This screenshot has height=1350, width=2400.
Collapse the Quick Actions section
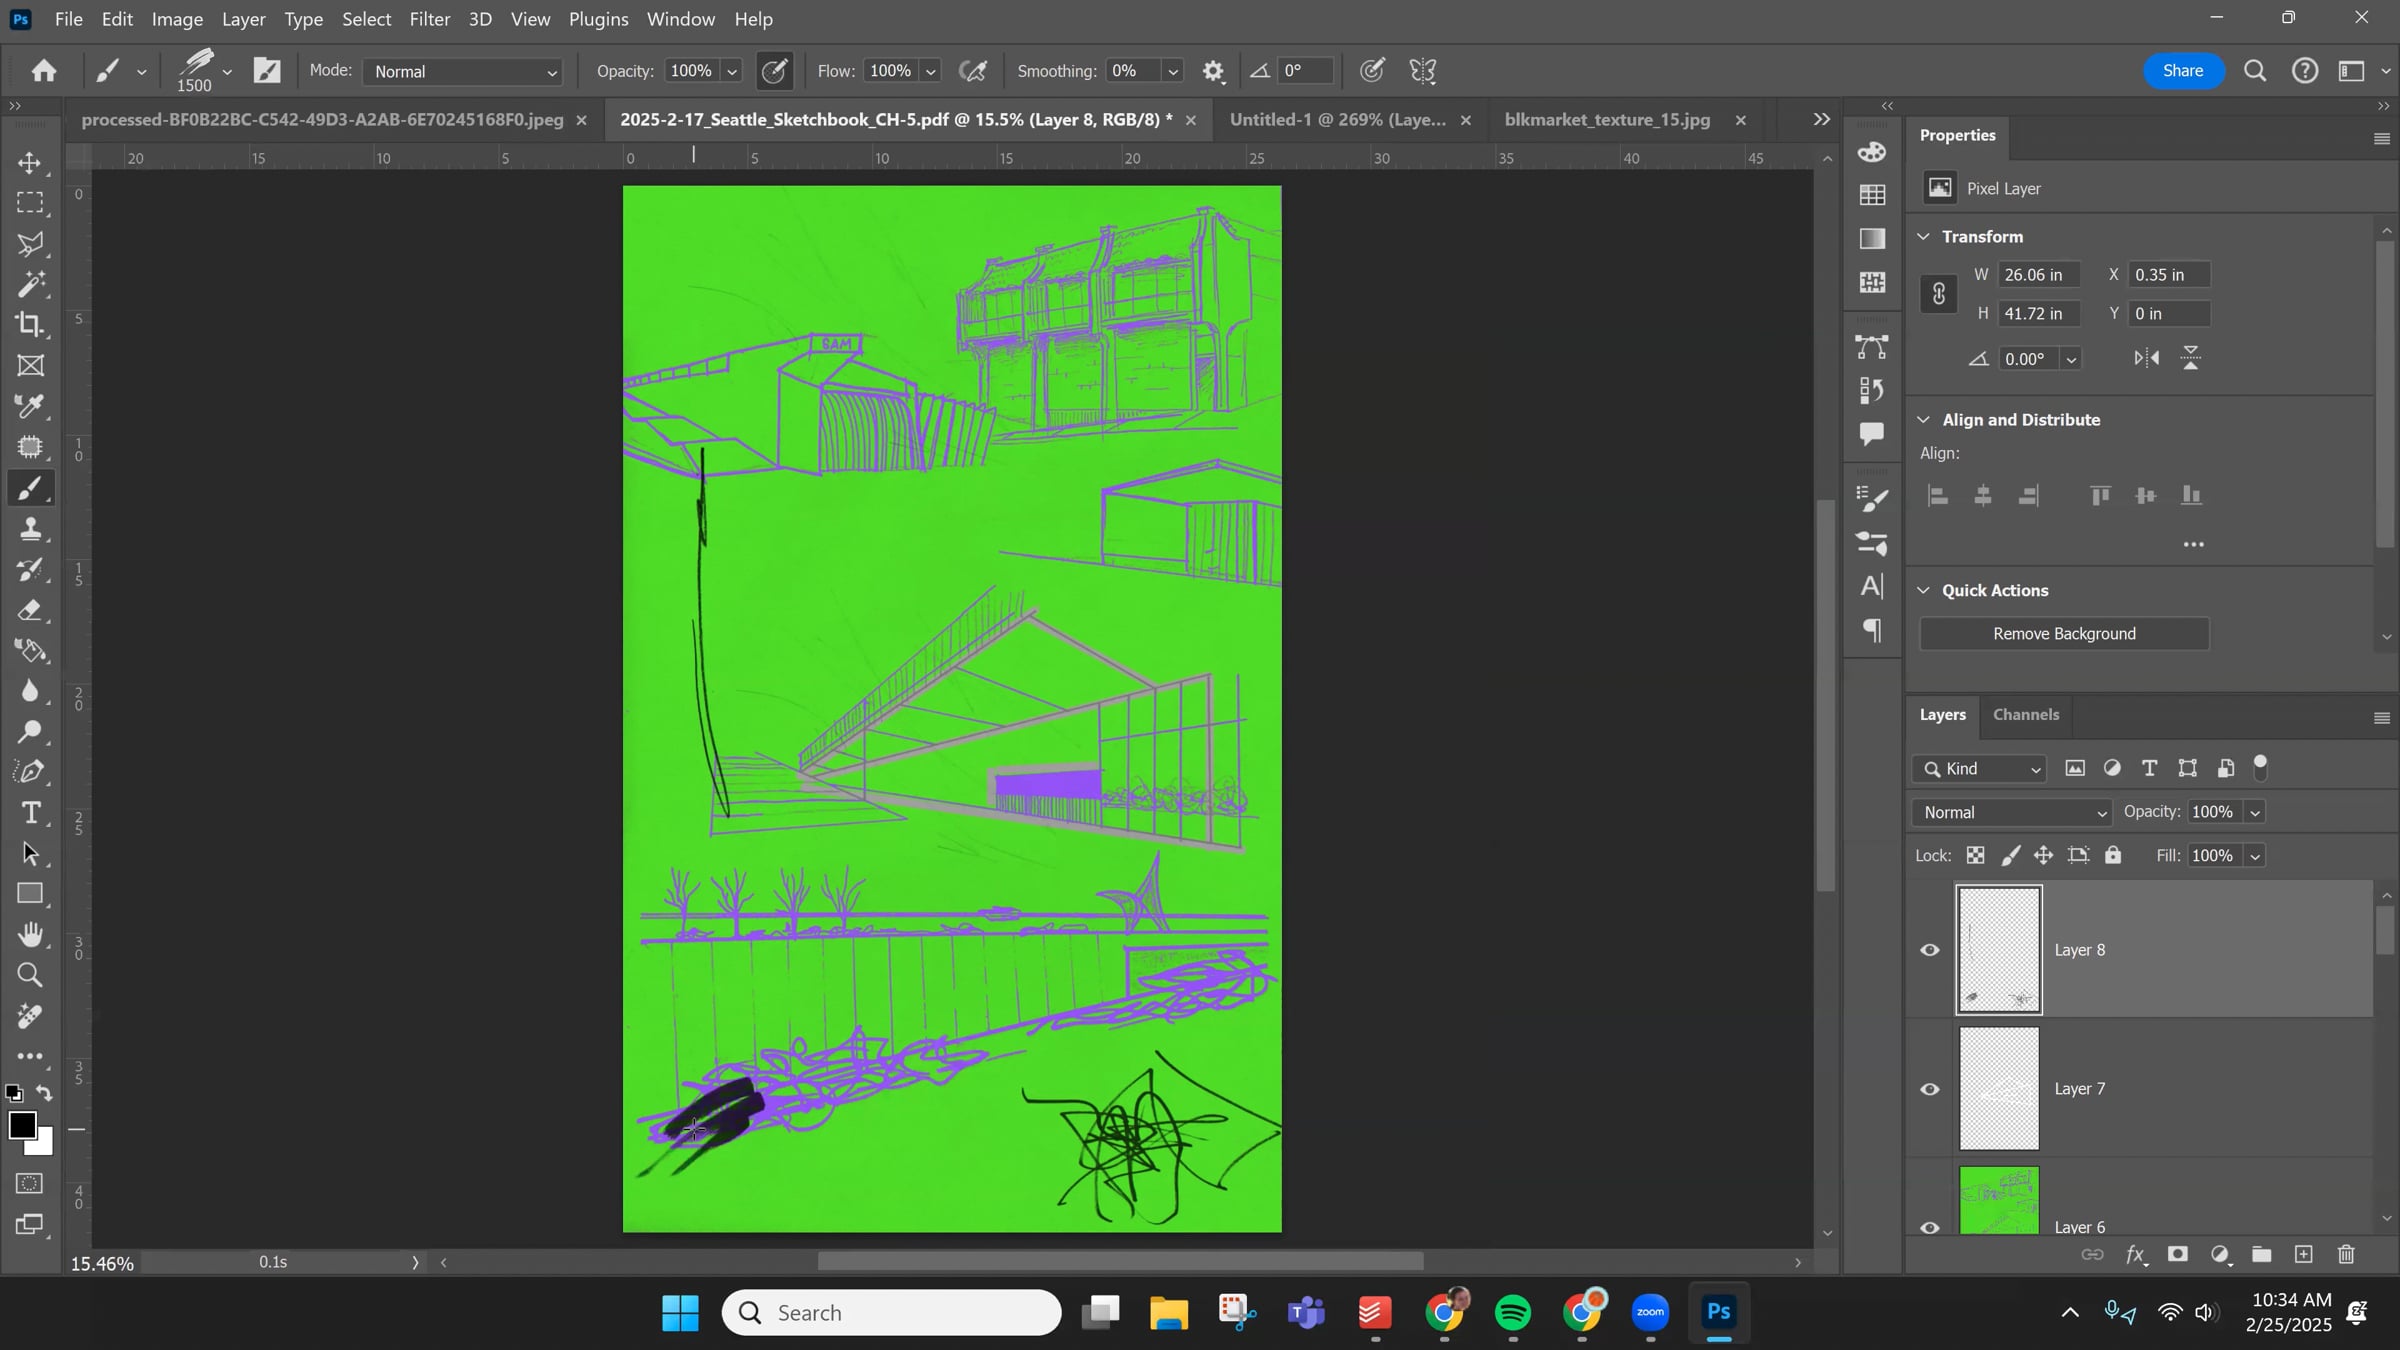[x=1923, y=591]
